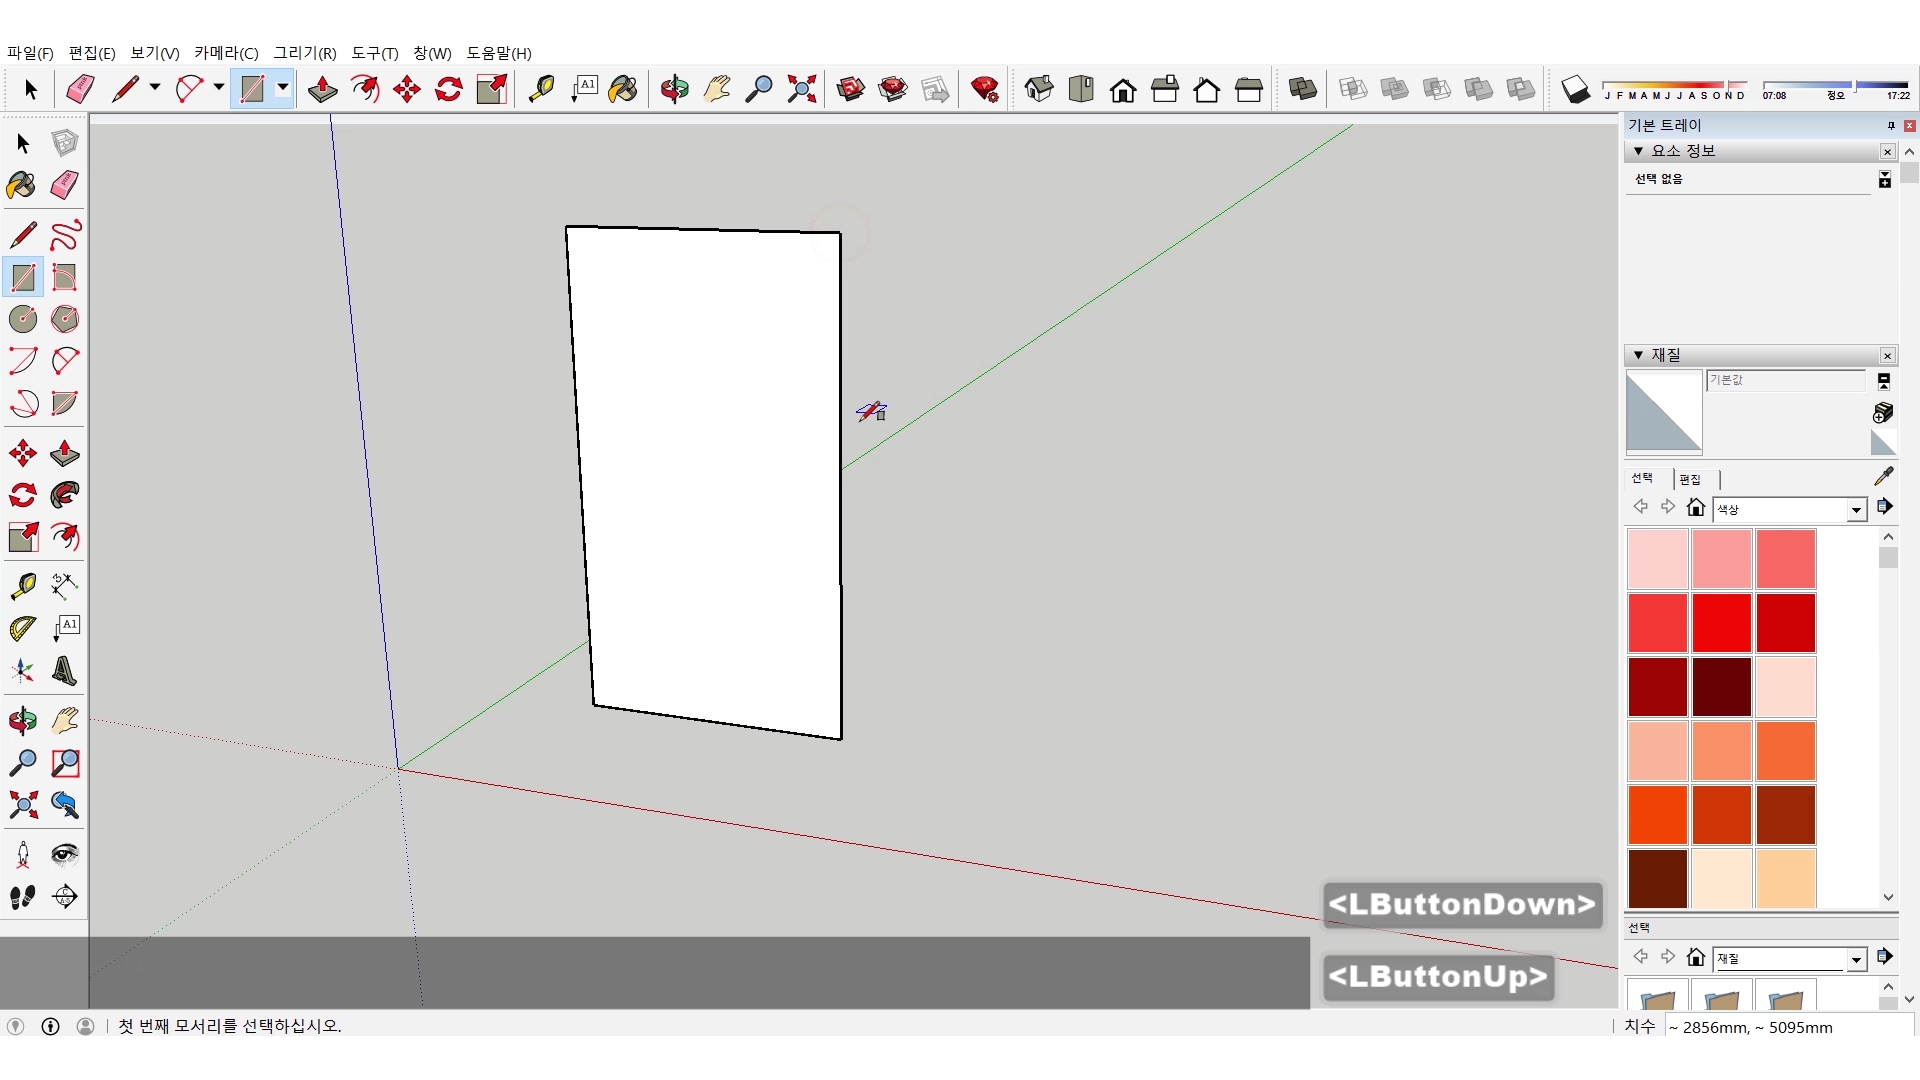1920x1080 pixels.
Task: Toggle shadows display button
Action: [1575, 90]
